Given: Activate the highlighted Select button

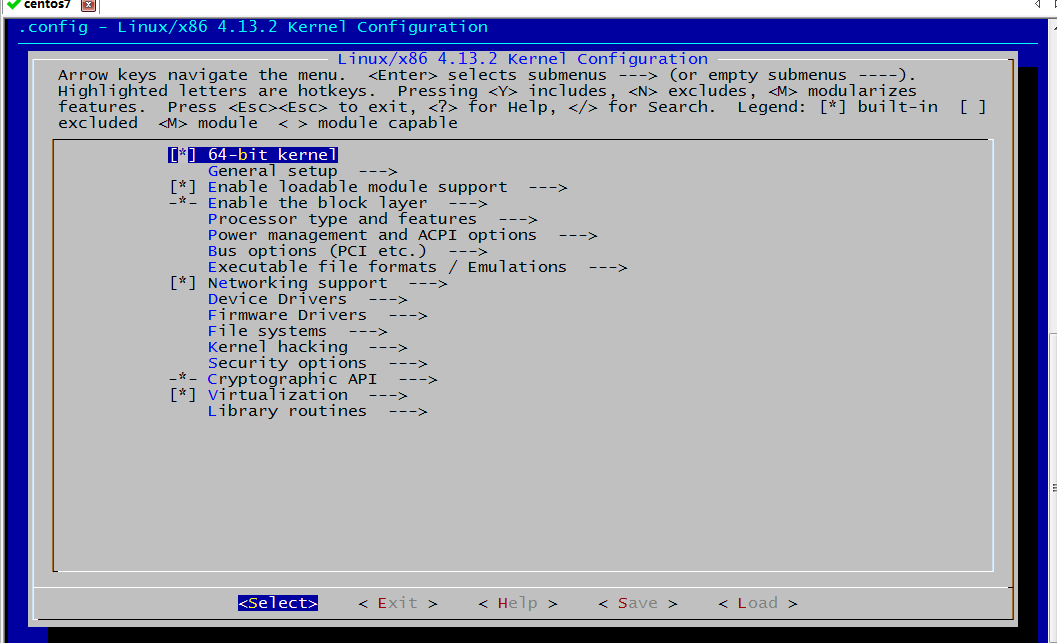Looking at the screenshot, I should pos(278,603).
